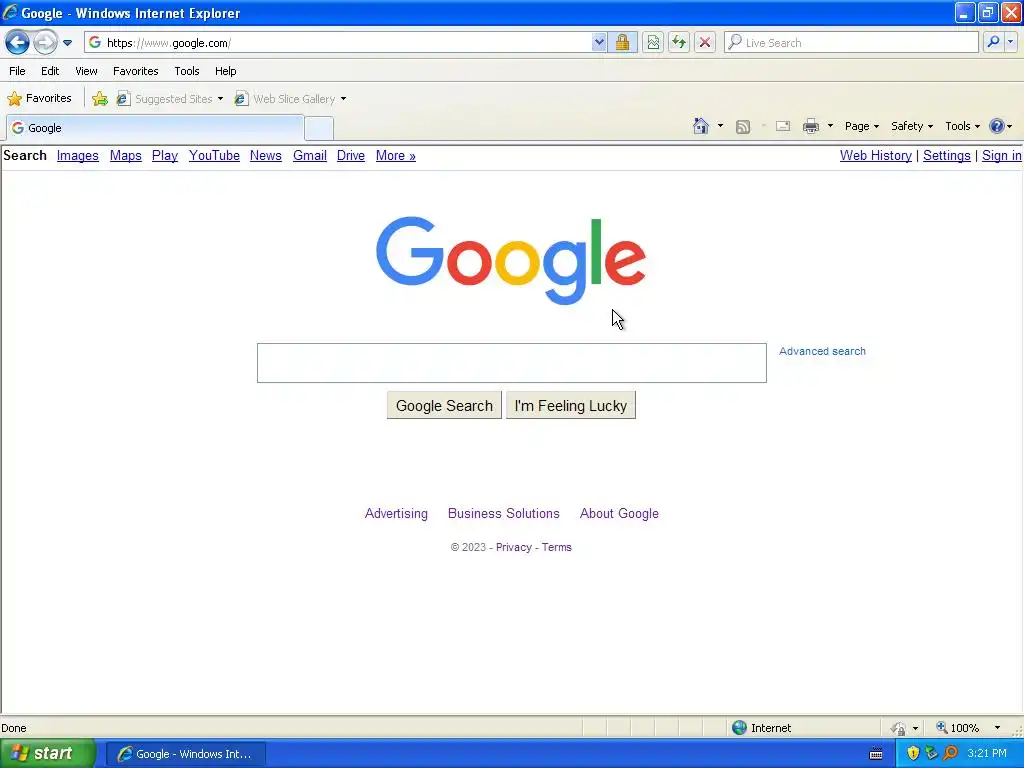Open search provider dropdown arrow
This screenshot has width=1024, height=768.
(1010, 42)
